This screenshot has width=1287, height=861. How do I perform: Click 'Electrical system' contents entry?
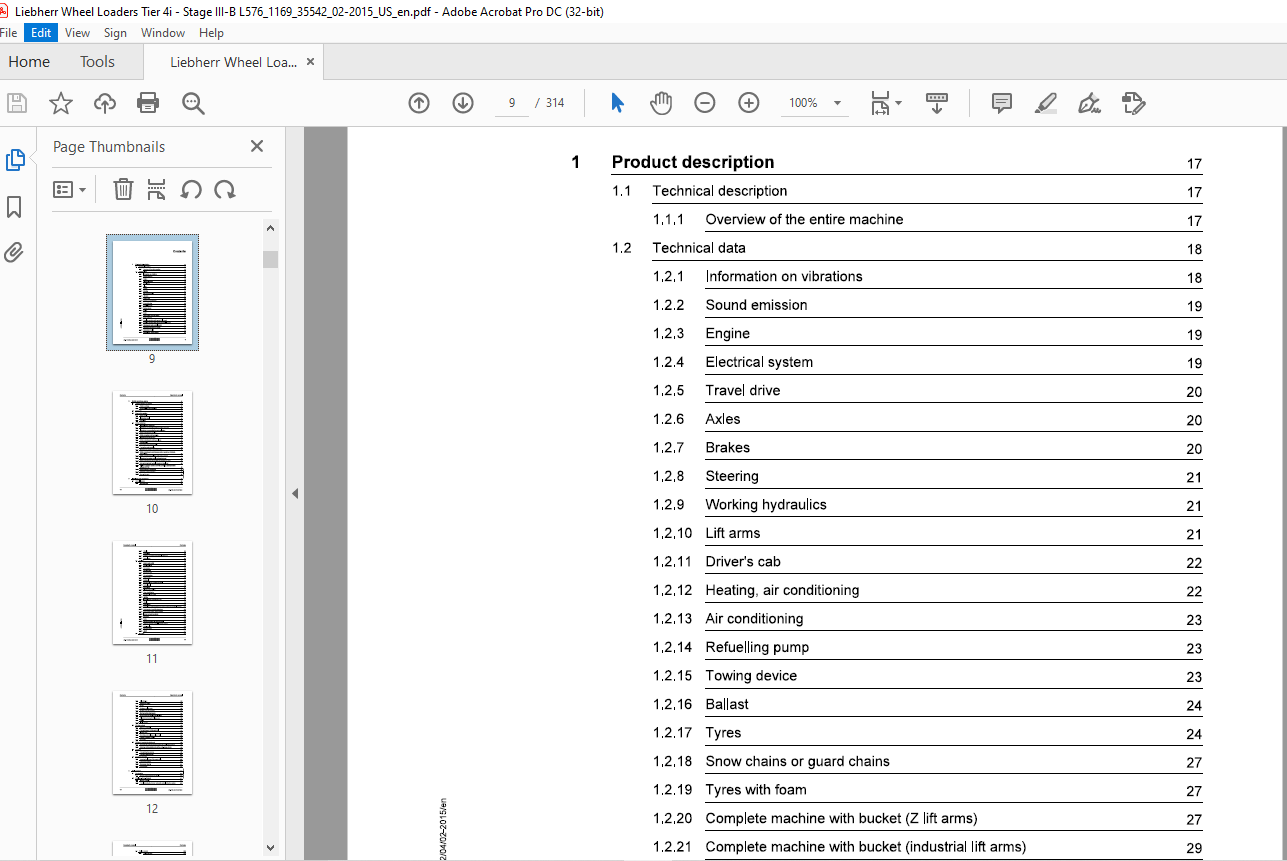coord(759,362)
